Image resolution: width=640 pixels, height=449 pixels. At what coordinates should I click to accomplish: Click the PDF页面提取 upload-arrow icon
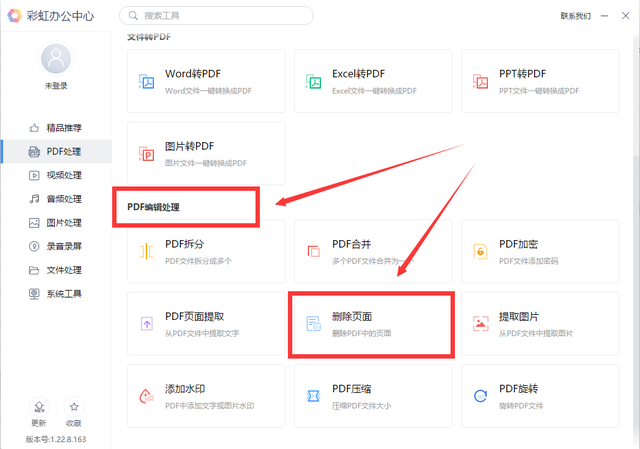147,324
